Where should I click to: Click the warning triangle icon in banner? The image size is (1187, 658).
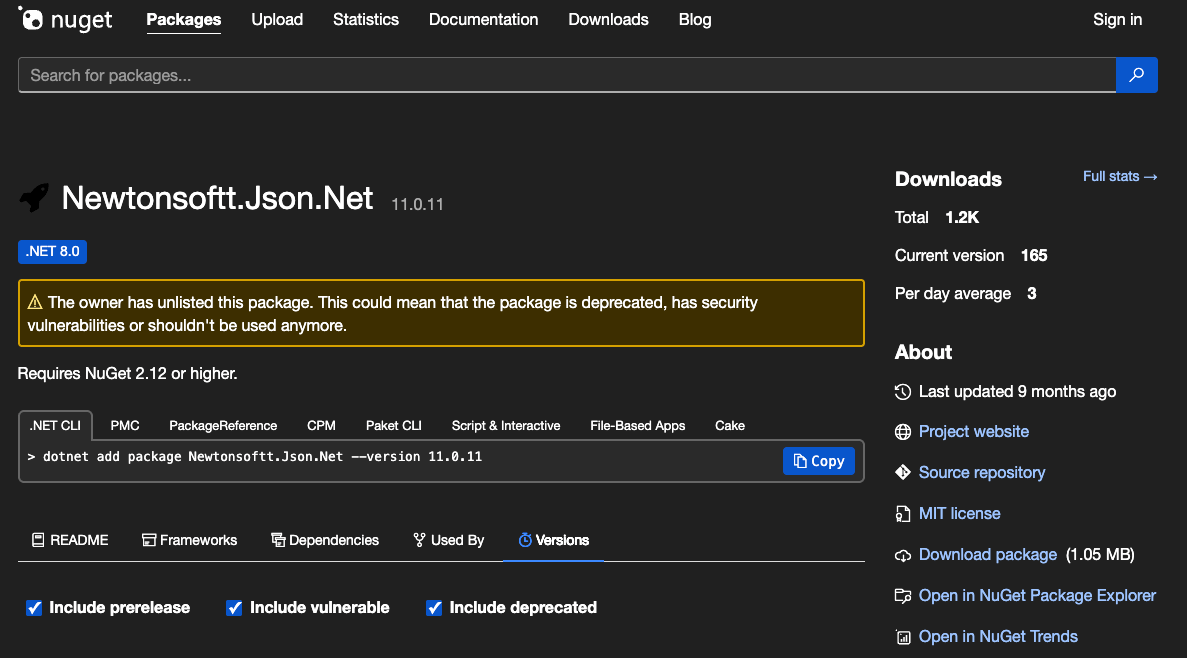pyautogui.click(x=35, y=302)
